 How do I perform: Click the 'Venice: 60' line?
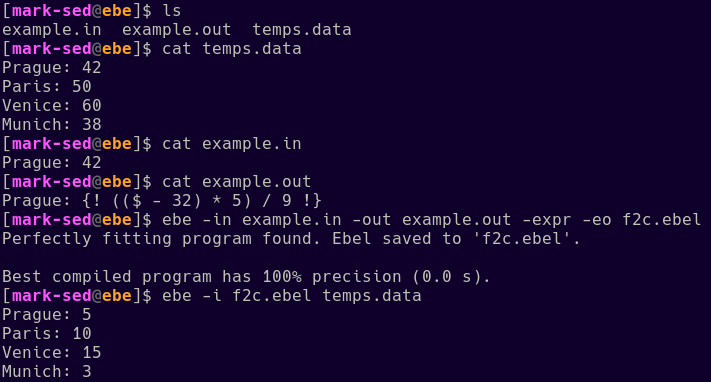52,105
